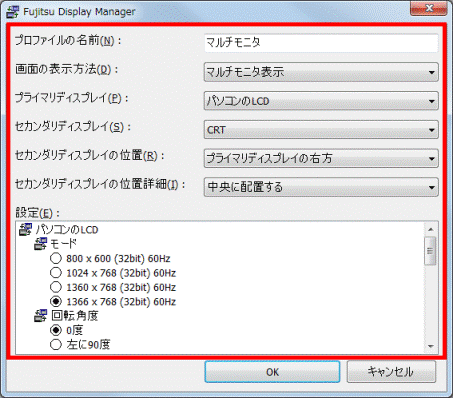Click the パソコンのLCD tree label

point(67,230)
